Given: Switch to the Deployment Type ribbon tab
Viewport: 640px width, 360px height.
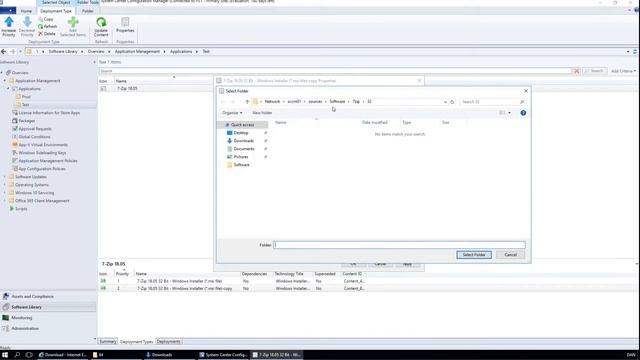Looking at the screenshot, I should pyautogui.click(x=56, y=11).
